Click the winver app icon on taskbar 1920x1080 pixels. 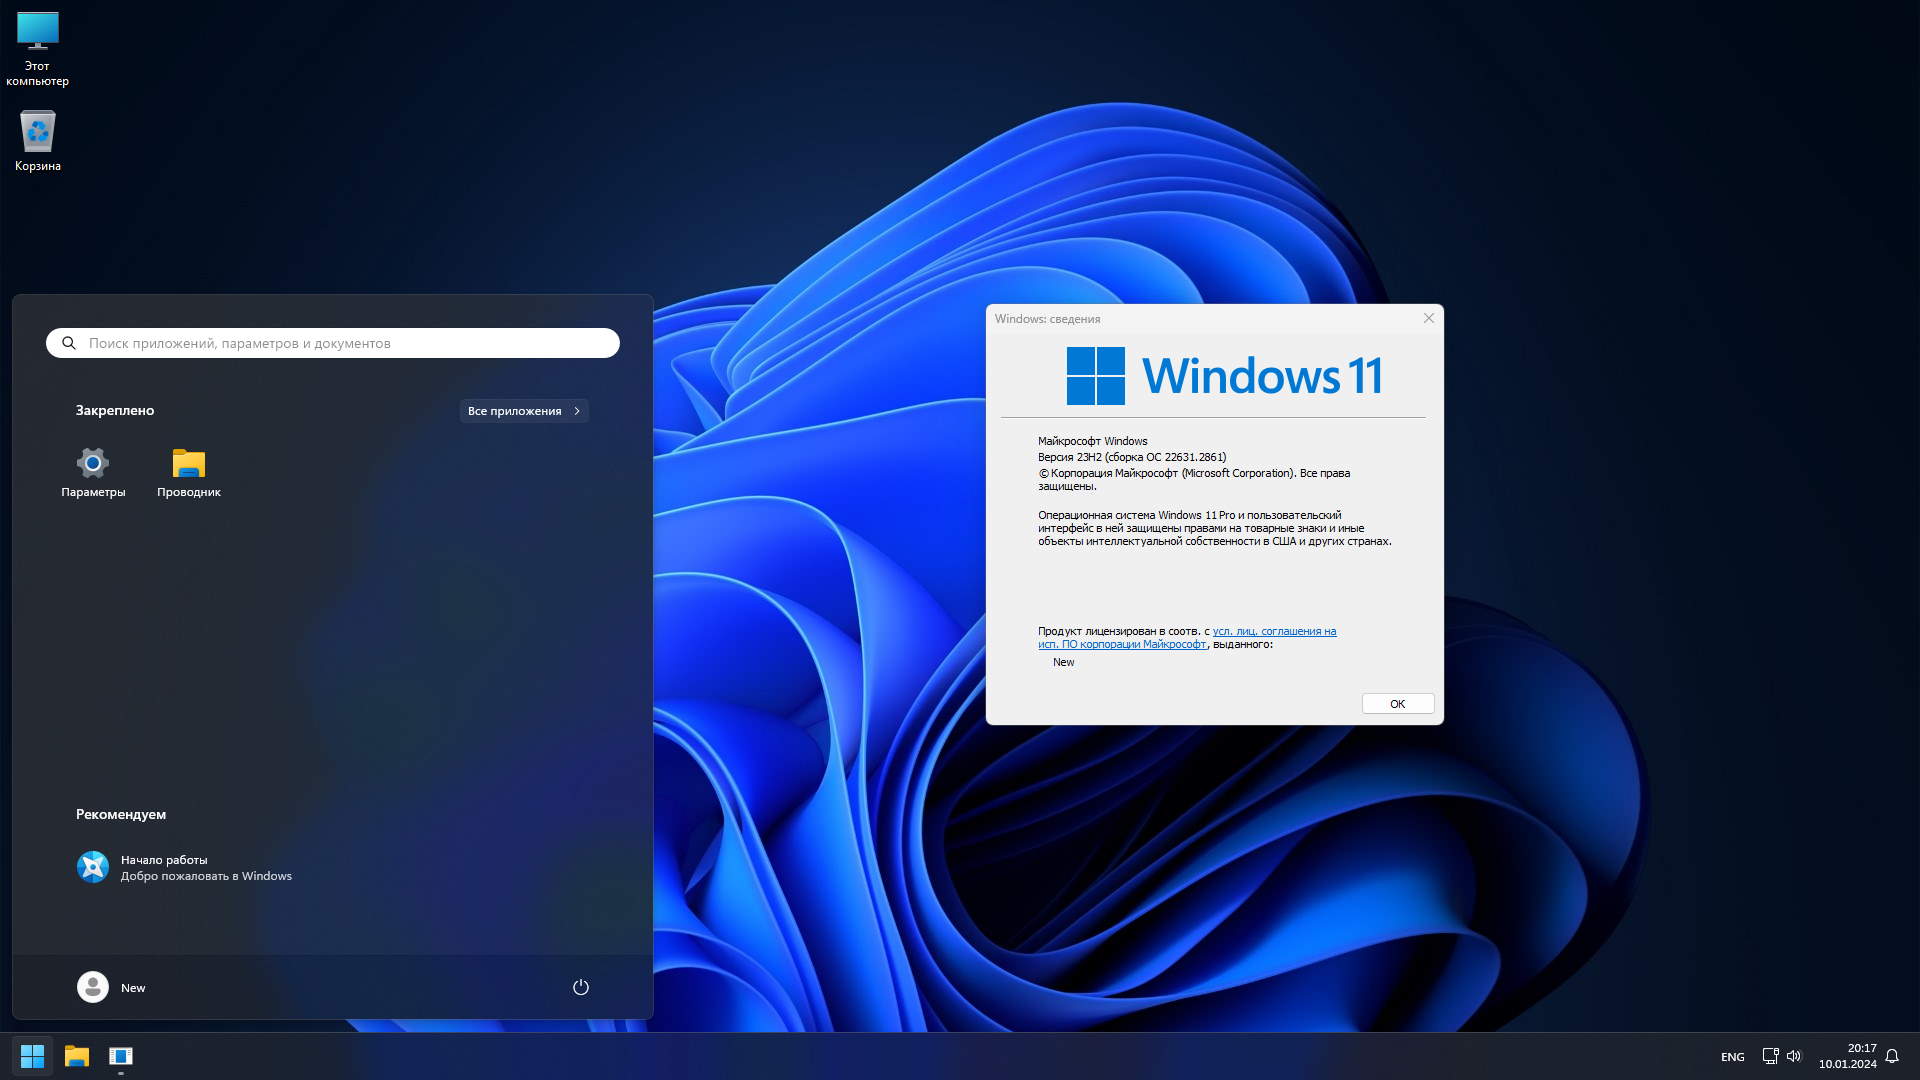pos(121,1056)
